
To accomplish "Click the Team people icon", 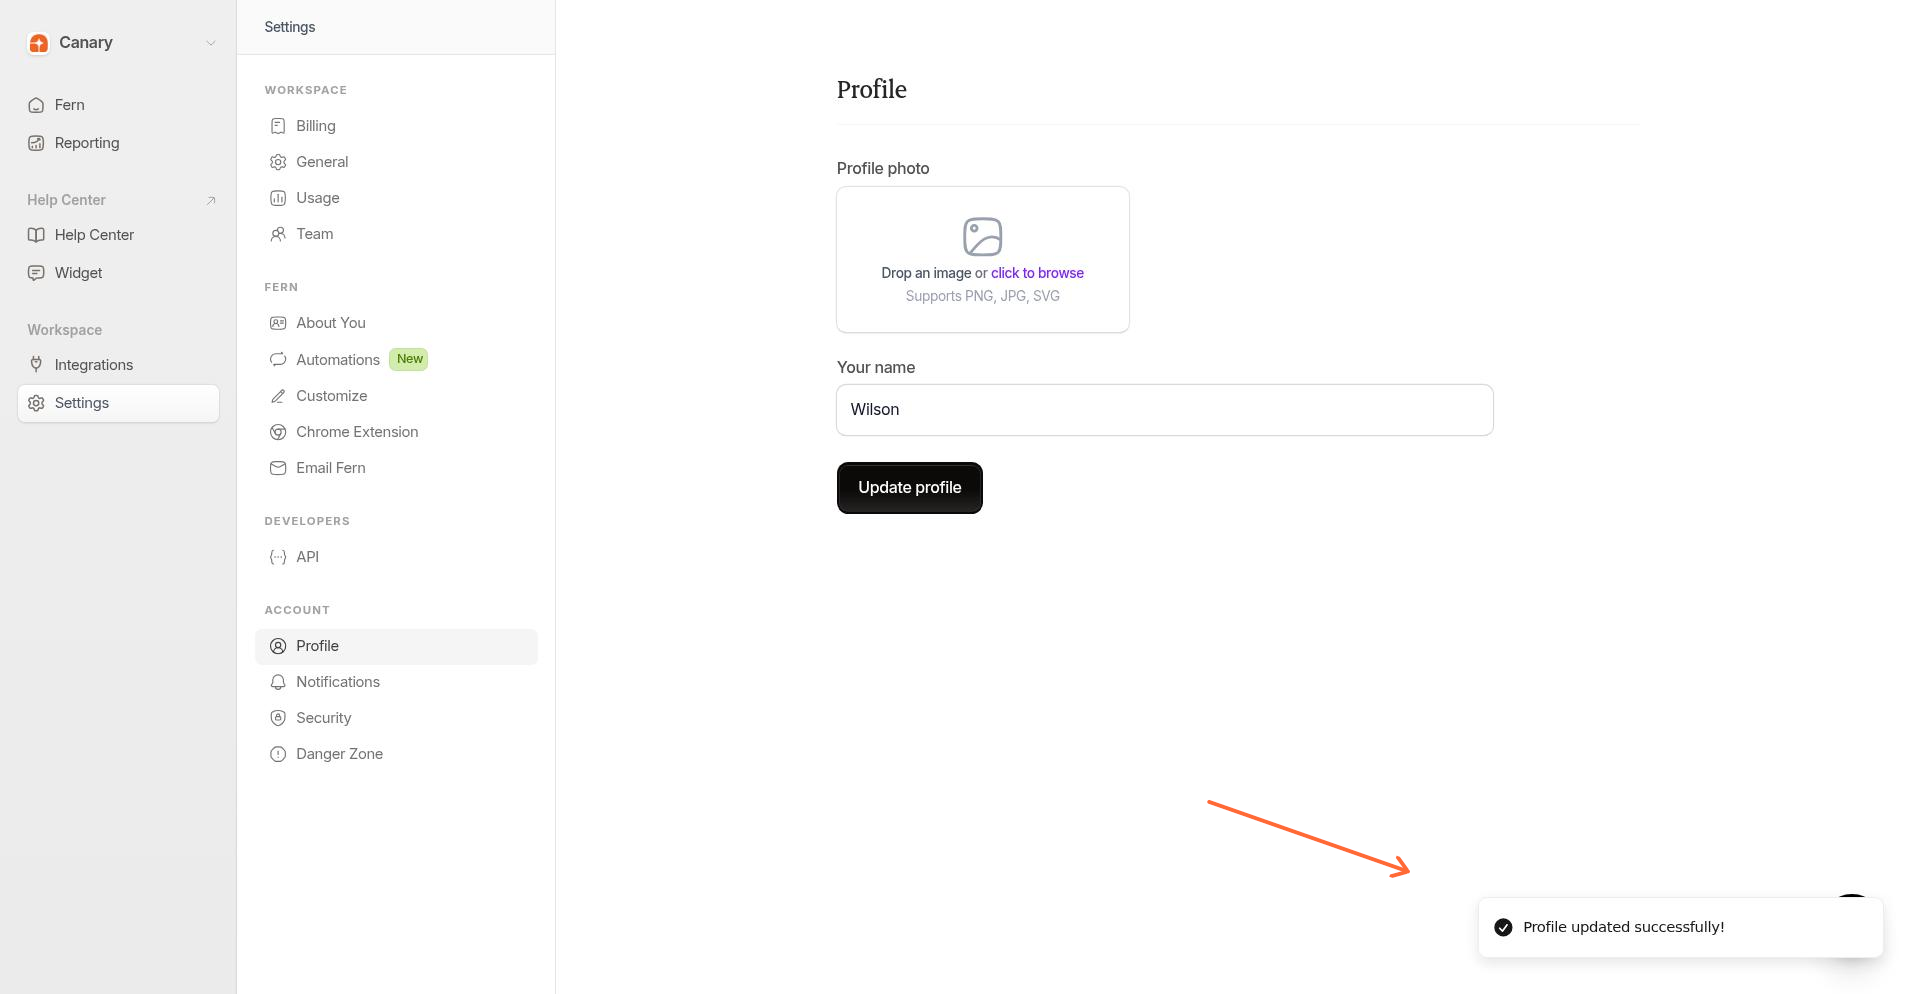I will pyautogui.click(x=277, y=234).
